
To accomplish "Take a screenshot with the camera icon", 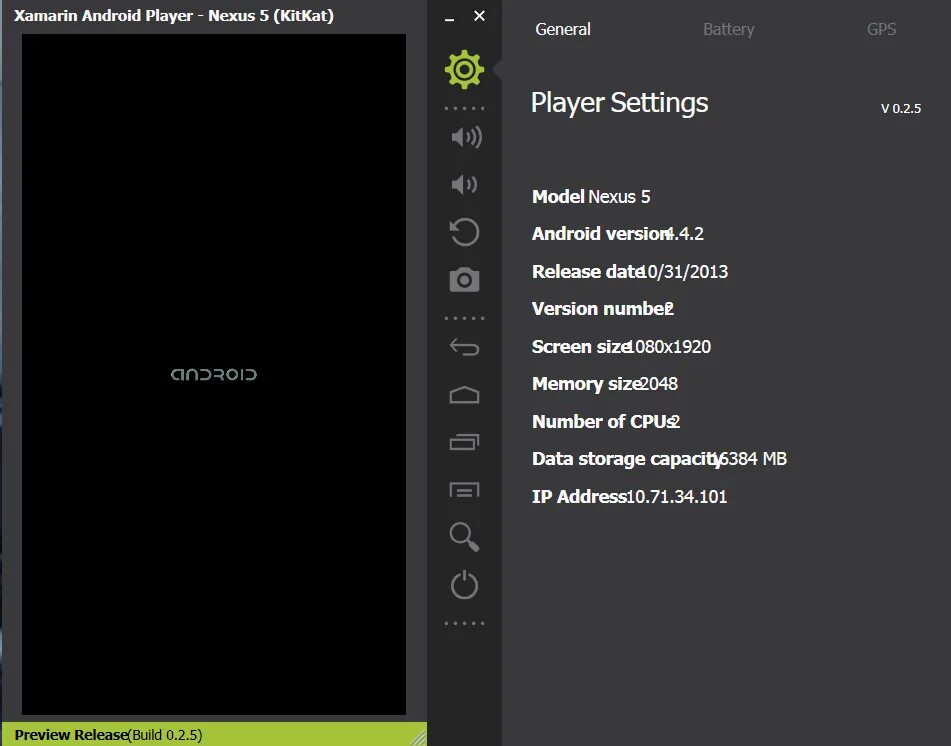I will point(464,280).
